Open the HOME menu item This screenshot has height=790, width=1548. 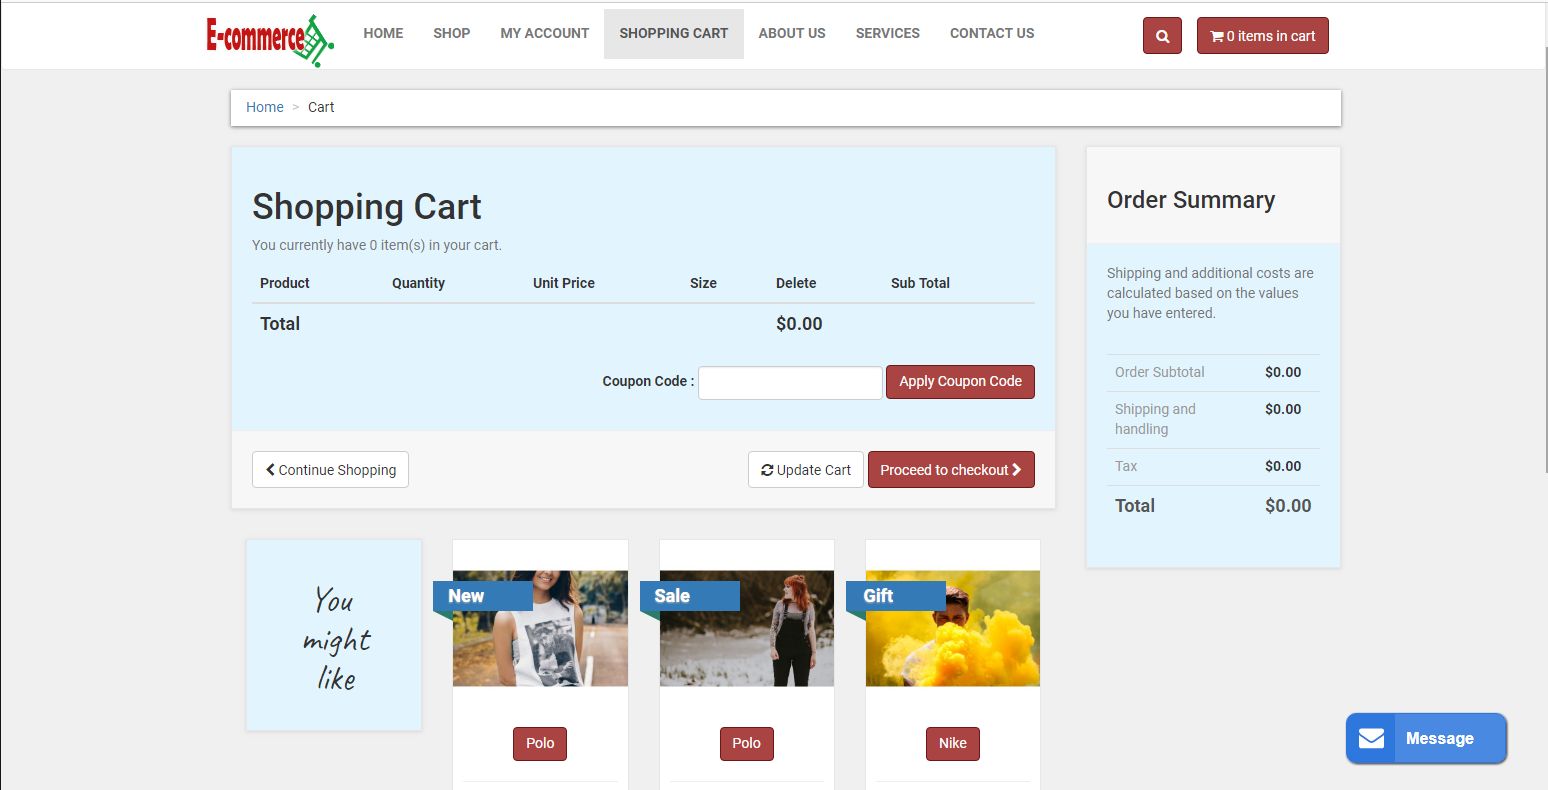383,33
